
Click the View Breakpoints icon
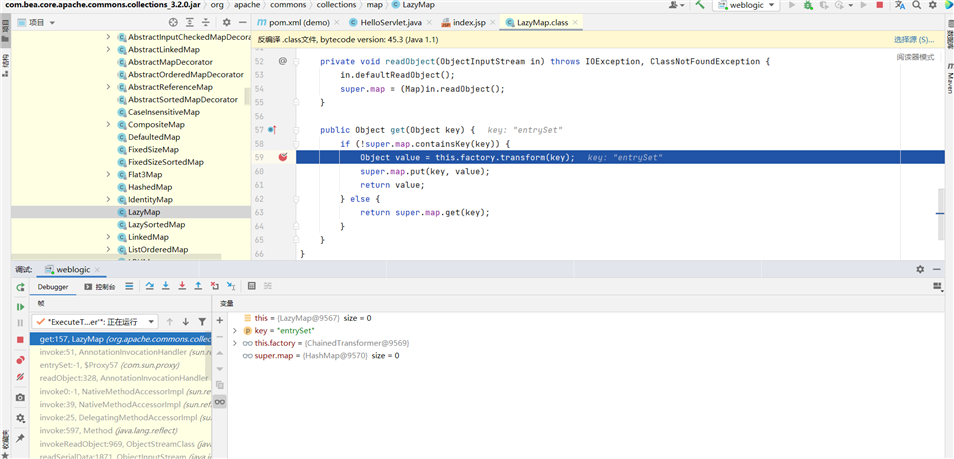pos(20,360)
